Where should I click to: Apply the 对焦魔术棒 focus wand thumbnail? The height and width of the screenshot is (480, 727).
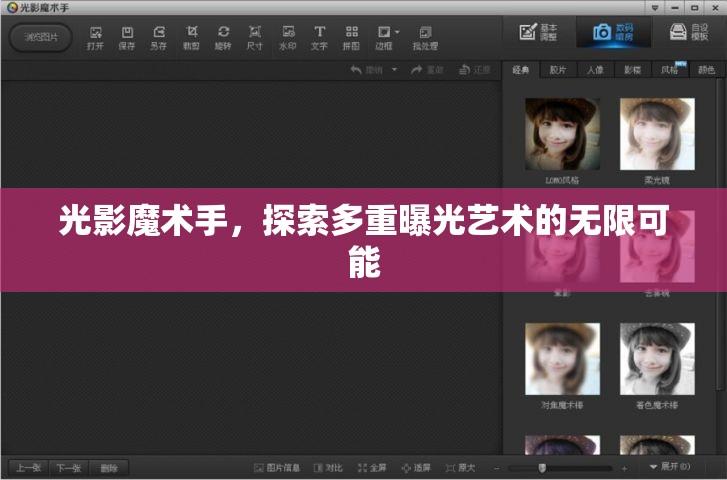tap(562, 359)
